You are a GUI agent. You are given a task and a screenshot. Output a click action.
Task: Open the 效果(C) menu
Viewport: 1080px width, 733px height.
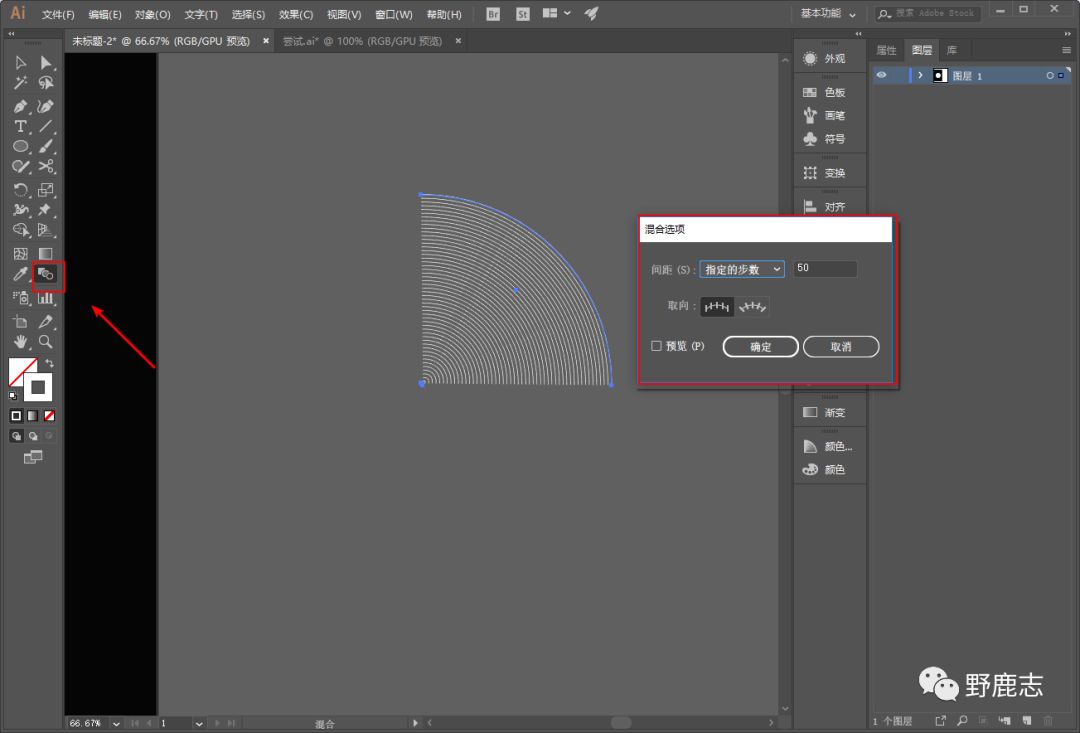click(295, 15)
